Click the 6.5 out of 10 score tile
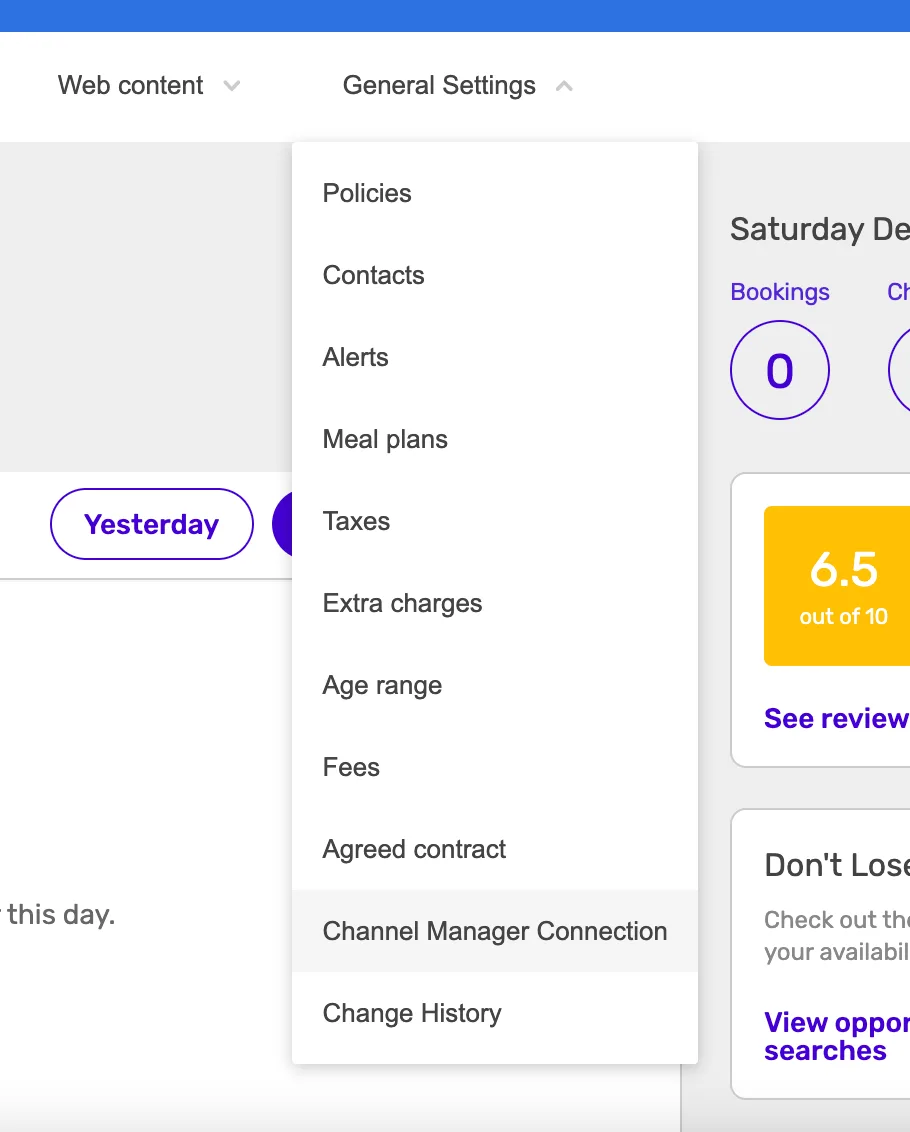Image resolution: width=910 pixels, height=1132 pixels. pyautogui.click(x=837, y=586)
